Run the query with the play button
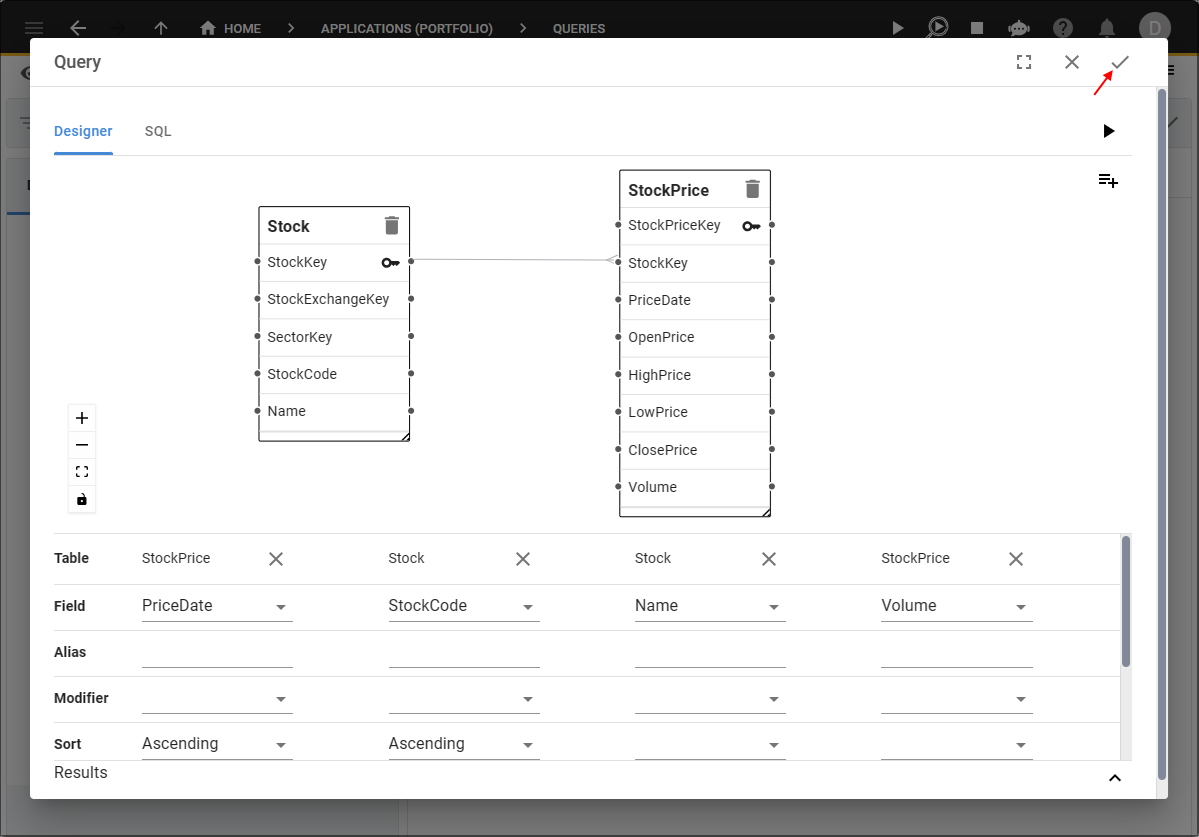Viewport: 1199px width, 837px height. [x=1109, y=131]
